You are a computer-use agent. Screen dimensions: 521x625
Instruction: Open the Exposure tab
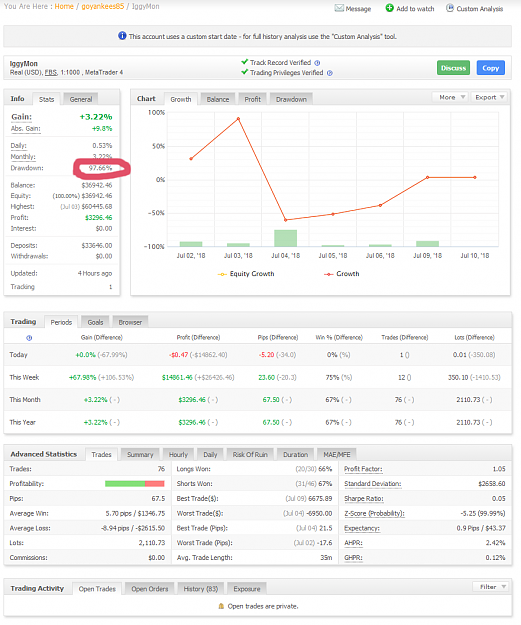(x=247, y=589)
